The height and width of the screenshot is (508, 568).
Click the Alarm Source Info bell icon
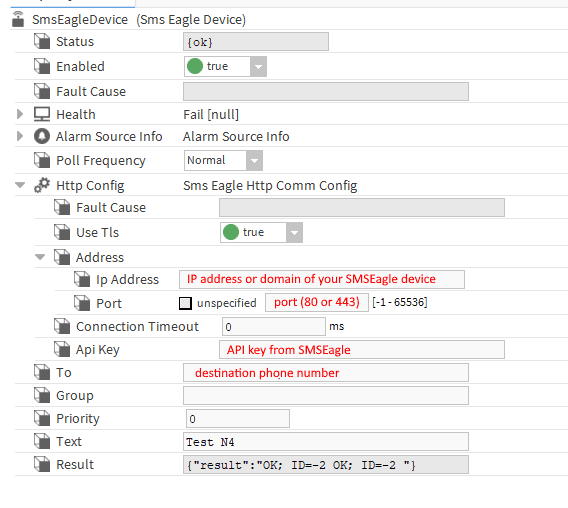coord(42,137)
